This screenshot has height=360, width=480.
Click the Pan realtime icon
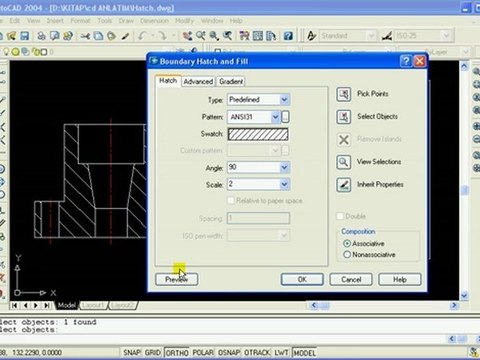point(187,36)
